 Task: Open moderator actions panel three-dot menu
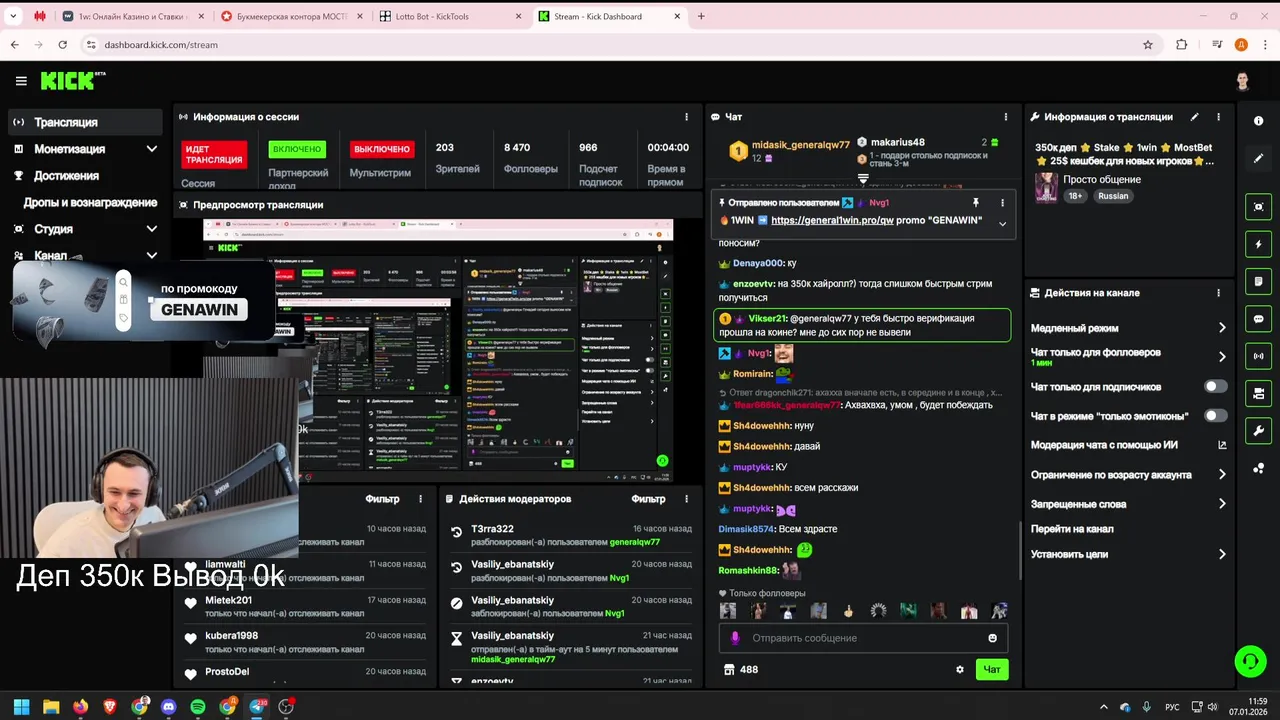(x=686, y=499)
